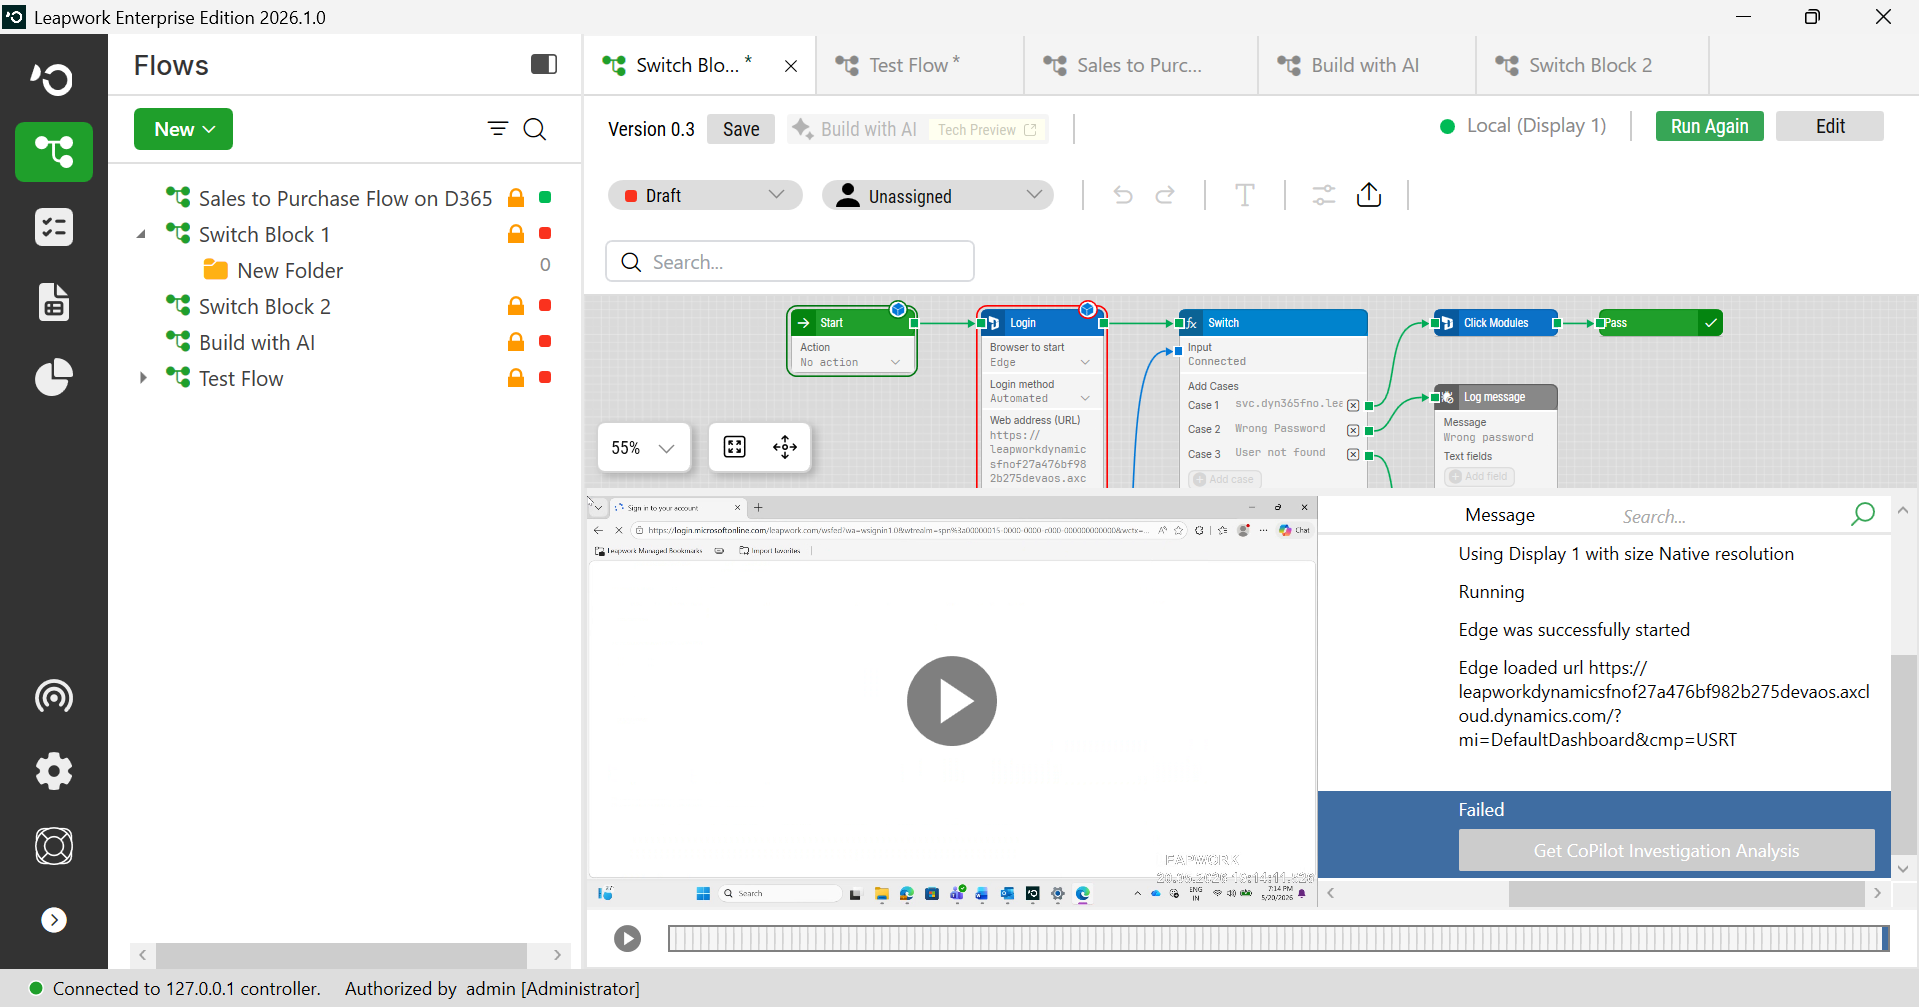Open the New dropdown button

(184, 129)
